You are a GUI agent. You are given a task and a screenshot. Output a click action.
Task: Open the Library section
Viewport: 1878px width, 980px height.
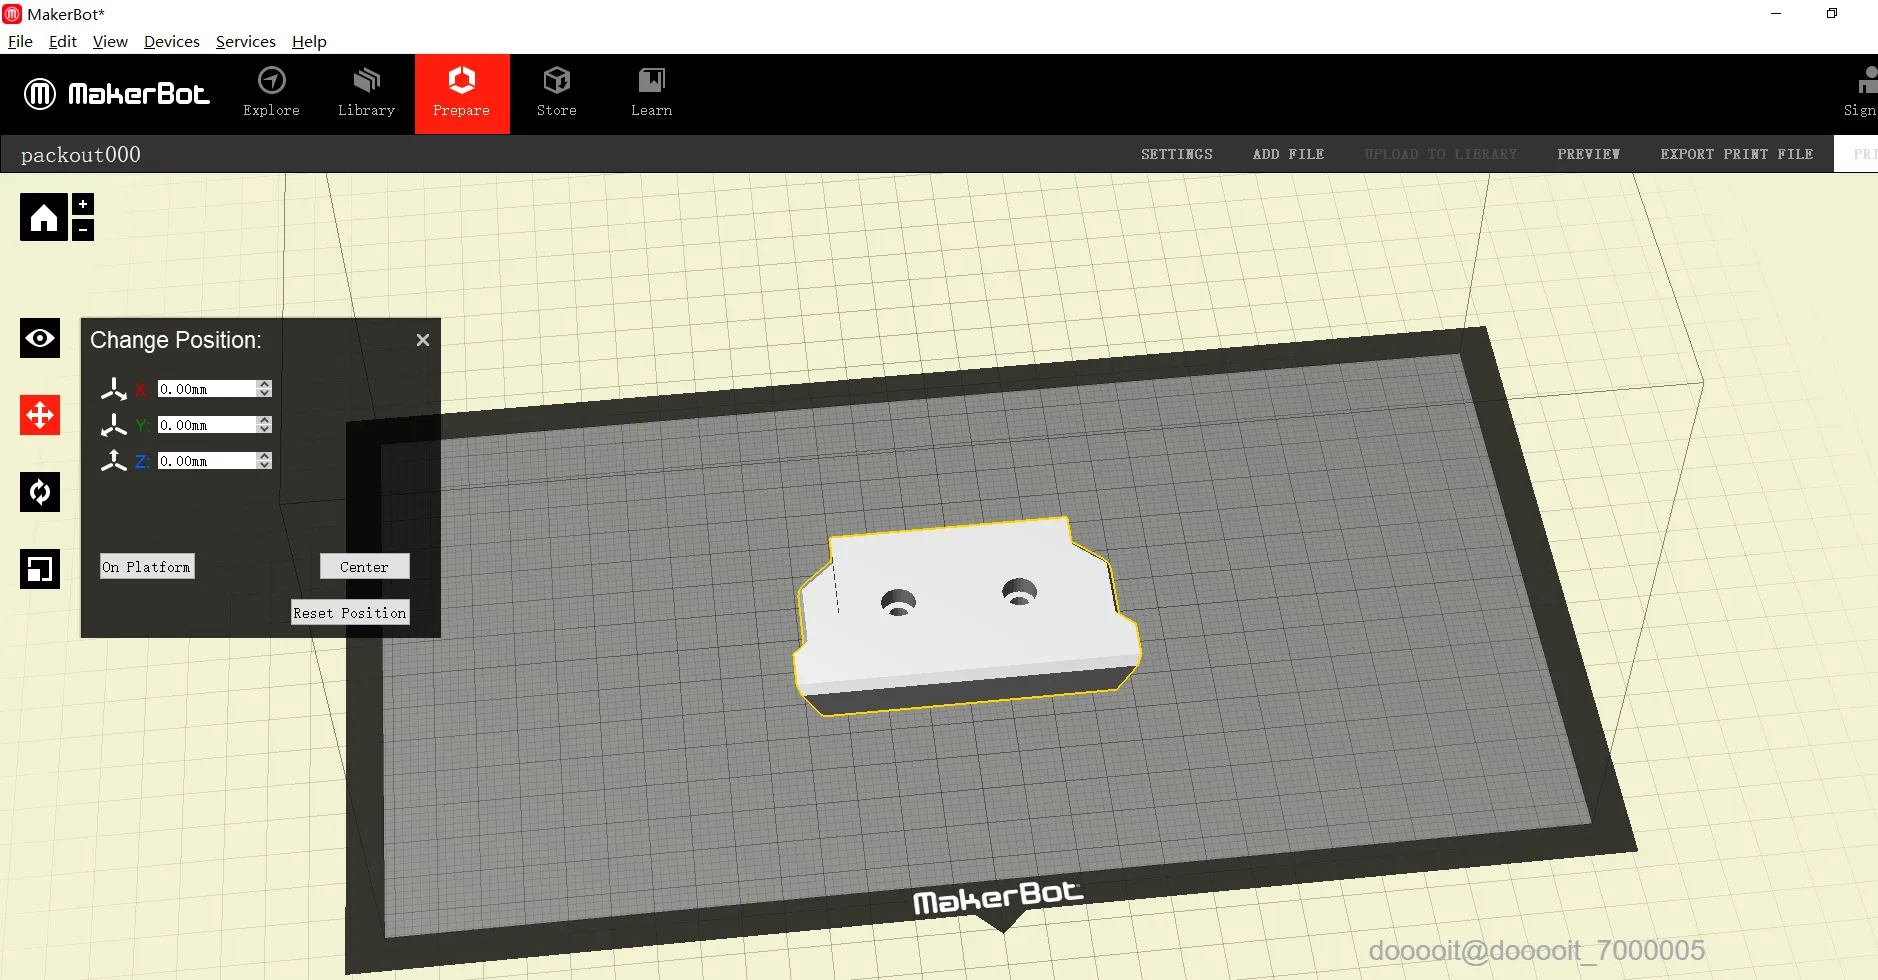(366, 93)
